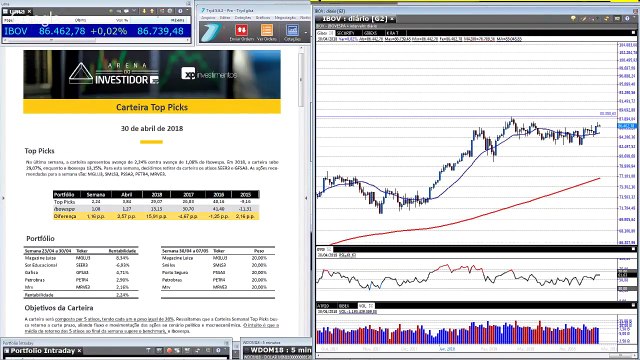Click the blue current price label on chart axis
This screenshot has height=360, width=640.
point(628,126)
